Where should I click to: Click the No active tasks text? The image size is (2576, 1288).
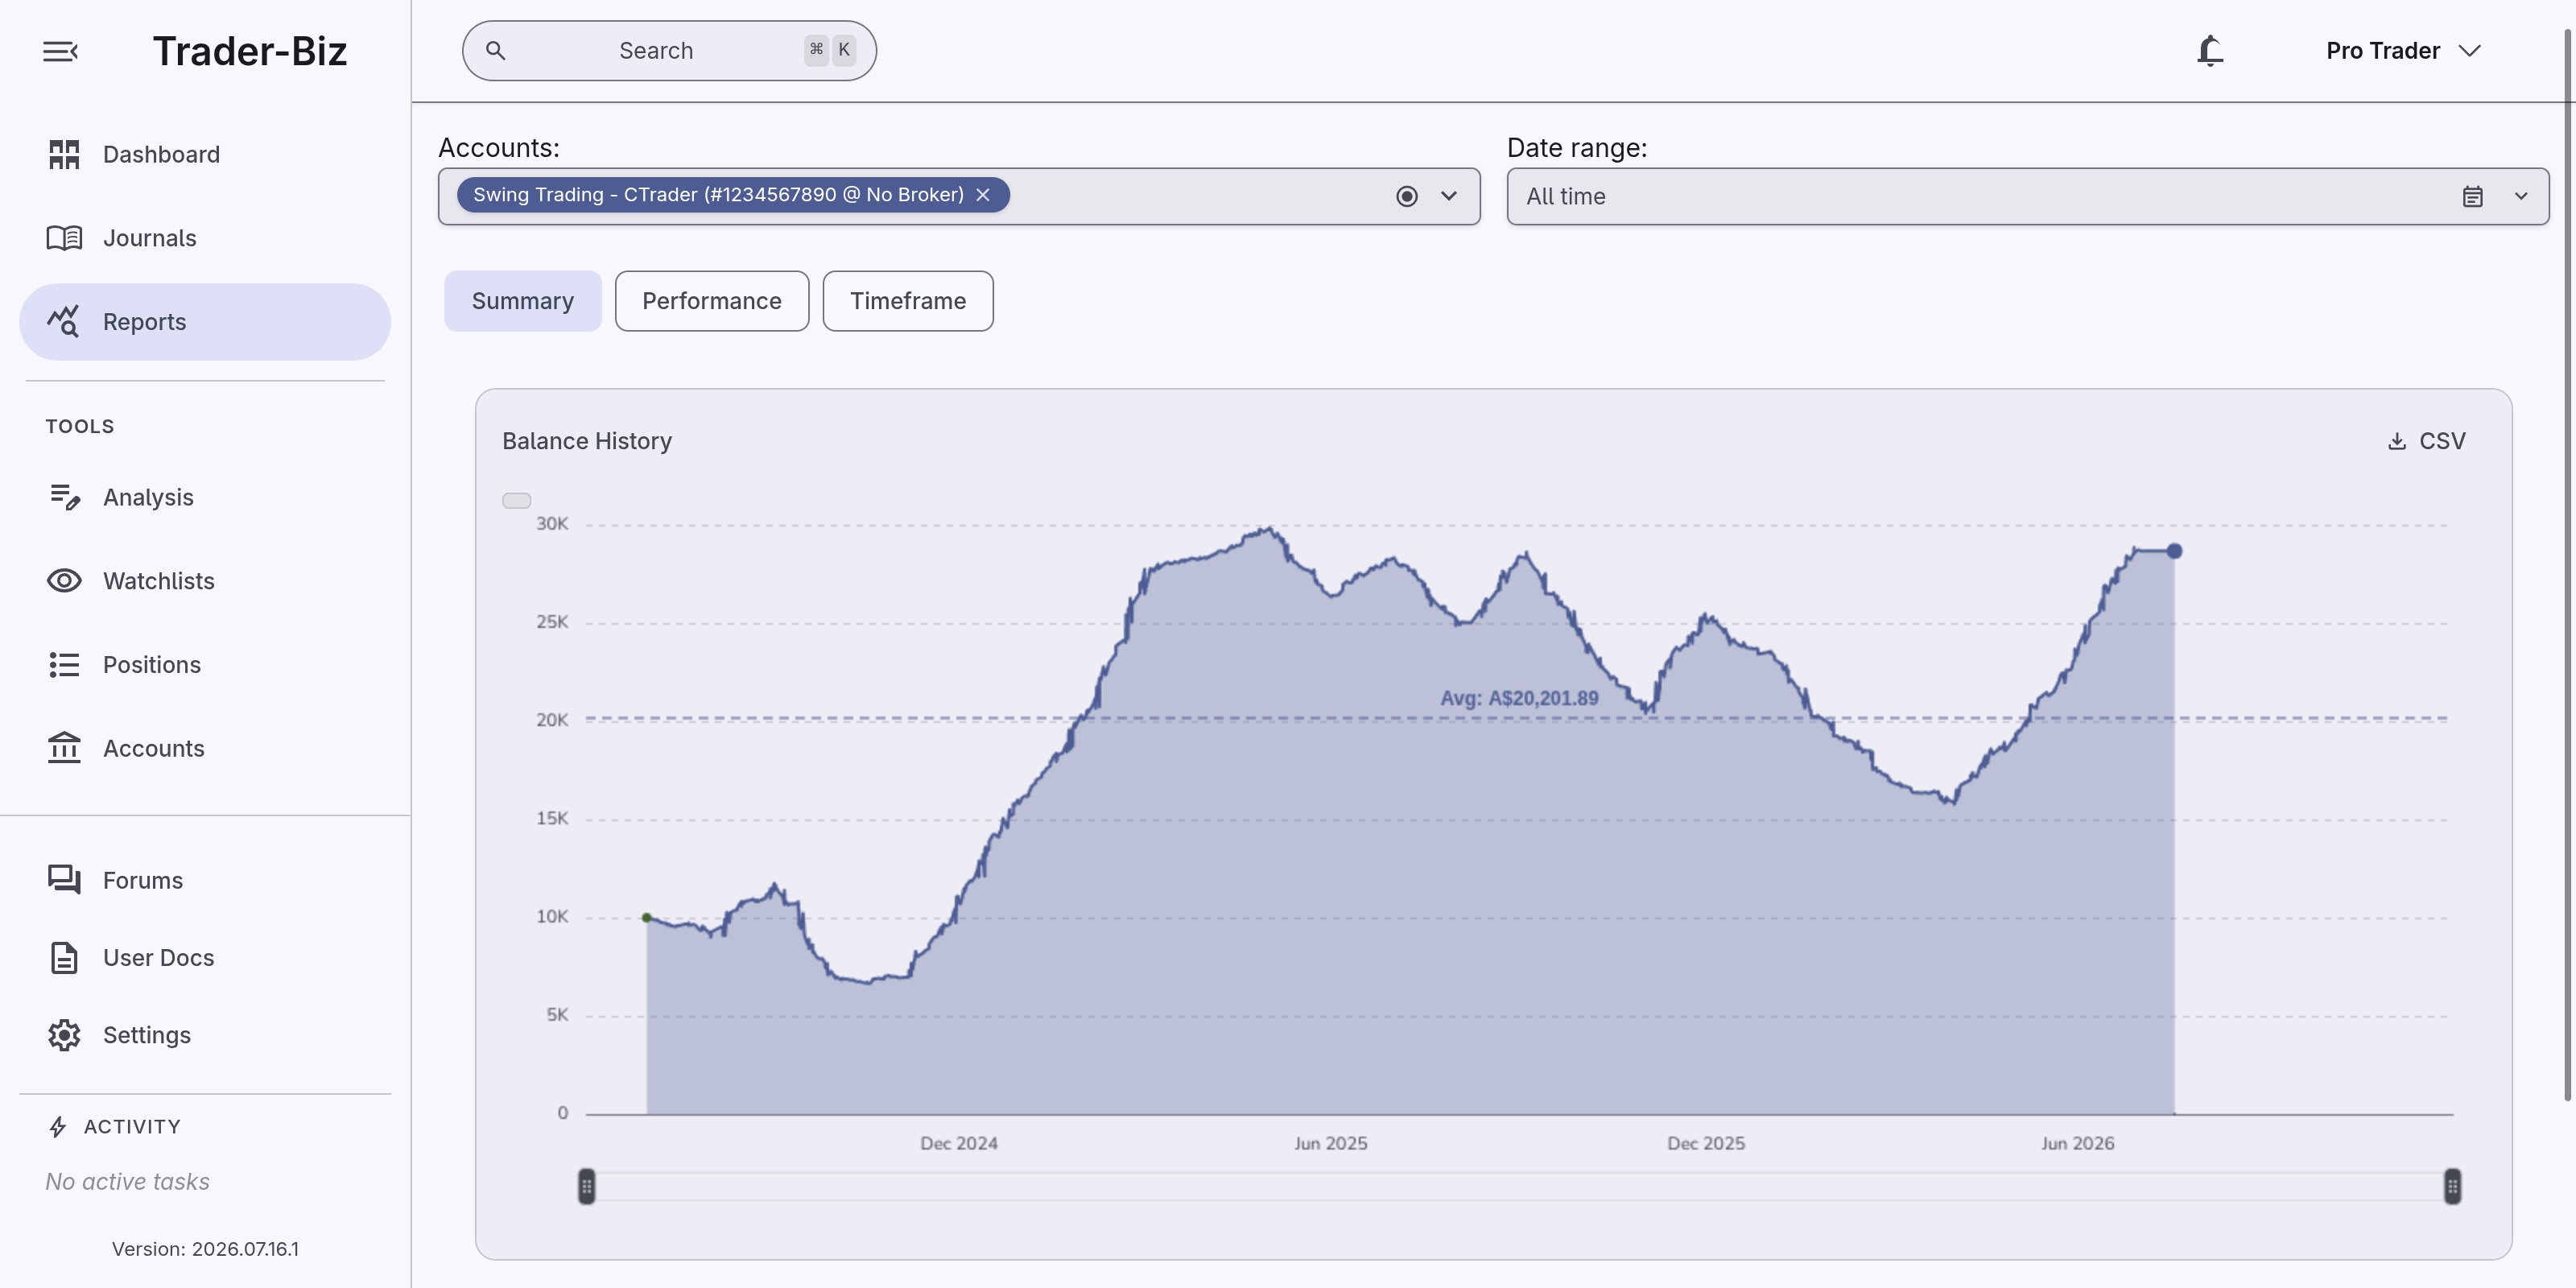tap(128, 1182)
